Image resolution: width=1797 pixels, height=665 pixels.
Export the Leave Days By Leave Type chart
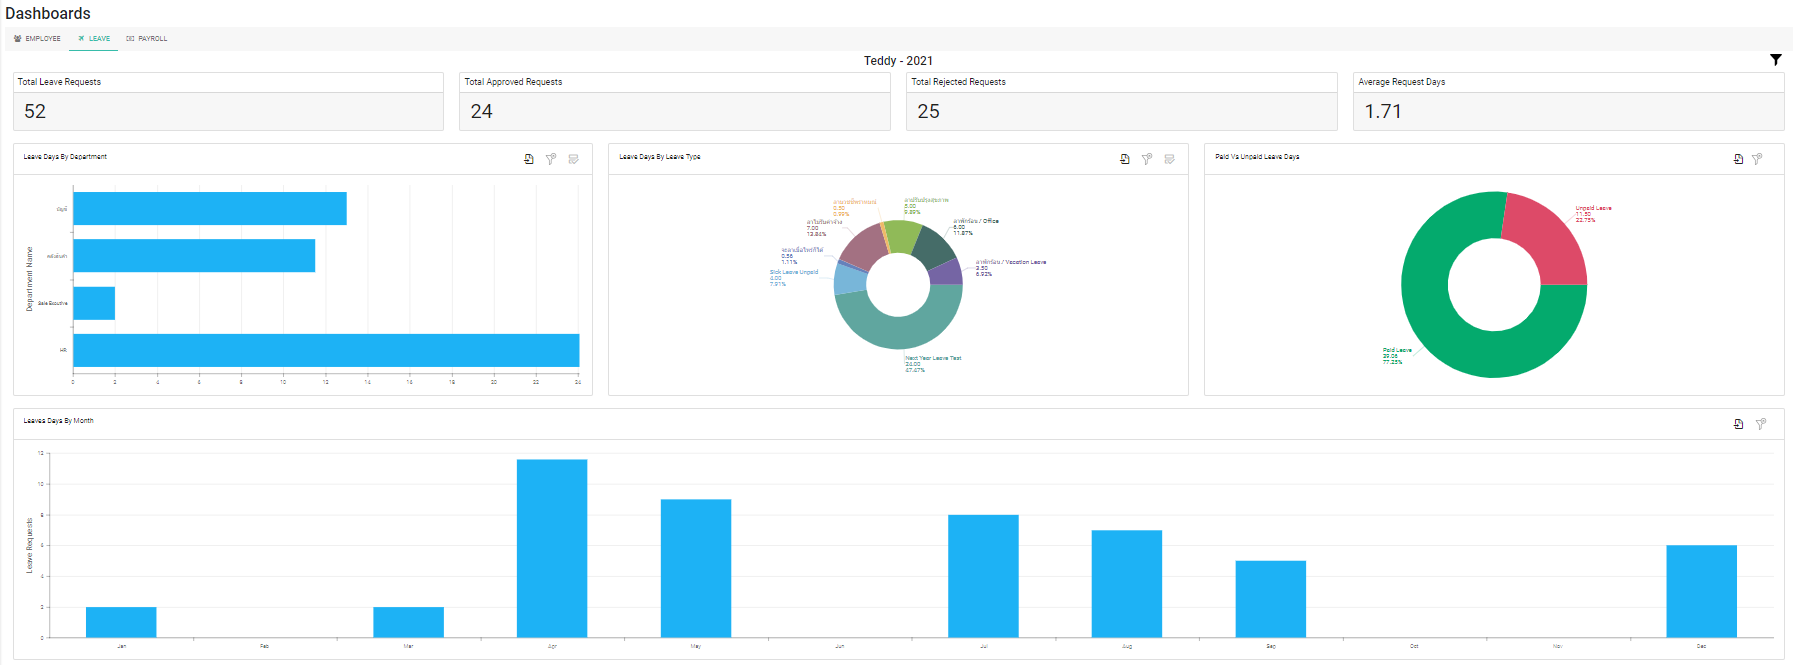1125,159
